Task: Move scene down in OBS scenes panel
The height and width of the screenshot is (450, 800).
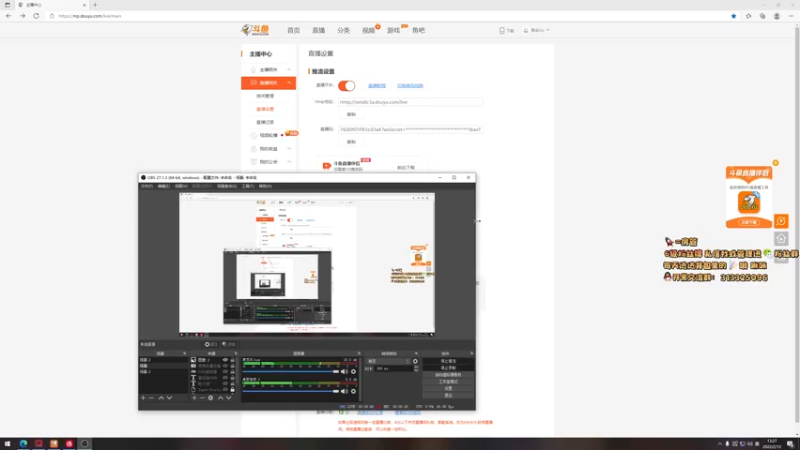Action: click(x=169, y=398)
